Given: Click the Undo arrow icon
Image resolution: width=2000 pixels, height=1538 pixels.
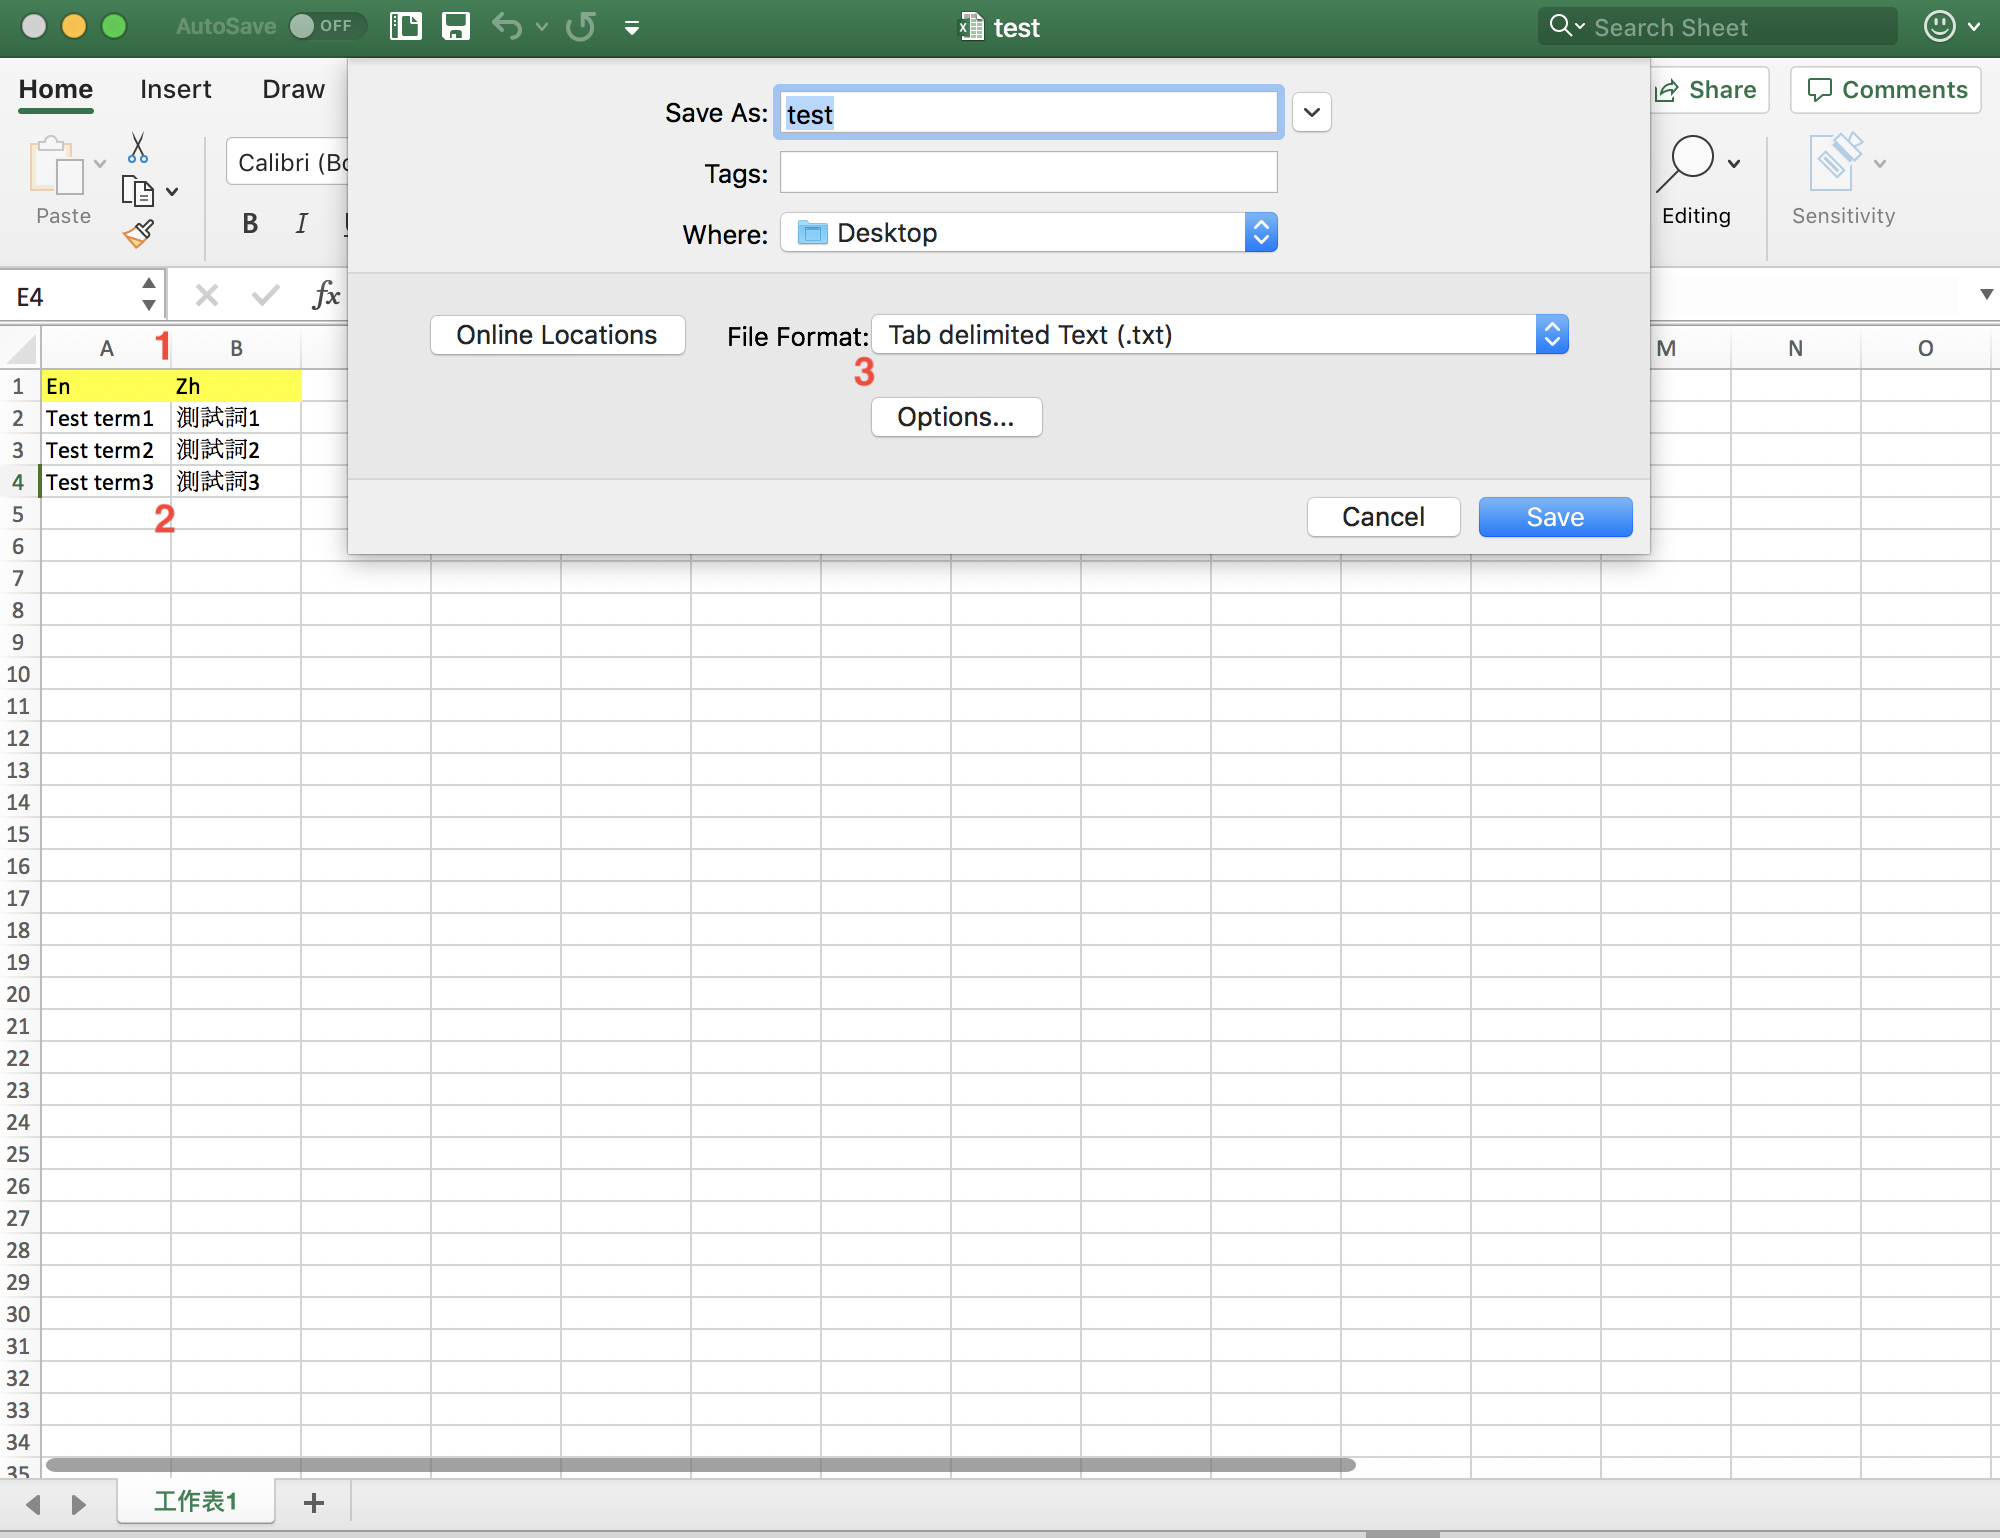Looking at the screenshot, I should 507,27.
